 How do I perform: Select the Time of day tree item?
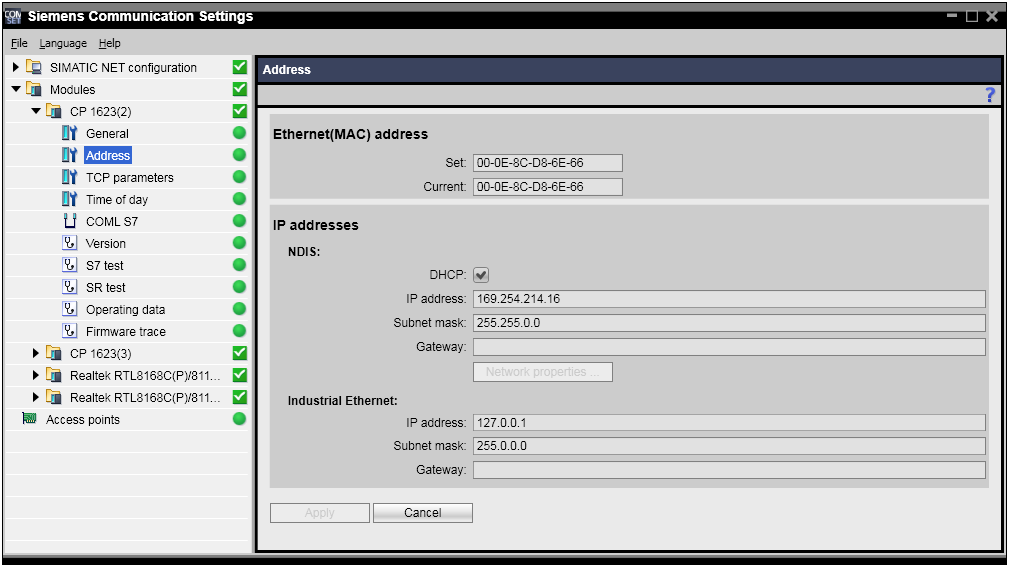(117, 200)
